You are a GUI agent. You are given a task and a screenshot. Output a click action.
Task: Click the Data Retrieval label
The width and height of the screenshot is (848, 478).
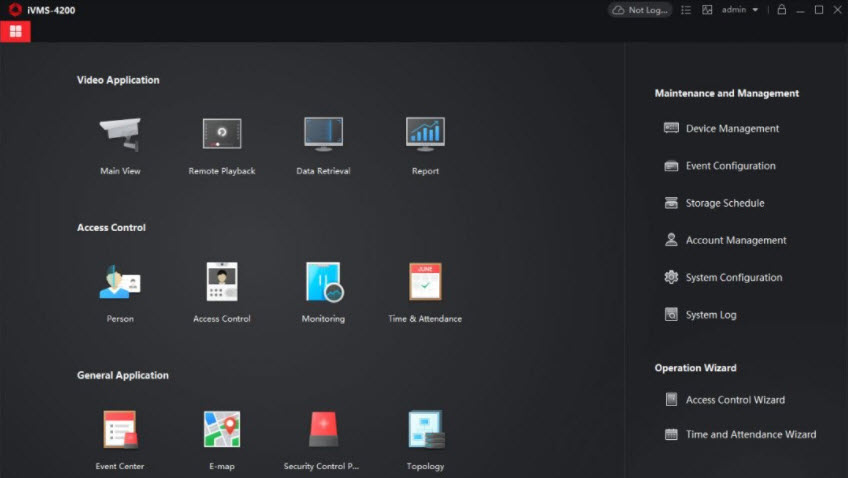323,171
